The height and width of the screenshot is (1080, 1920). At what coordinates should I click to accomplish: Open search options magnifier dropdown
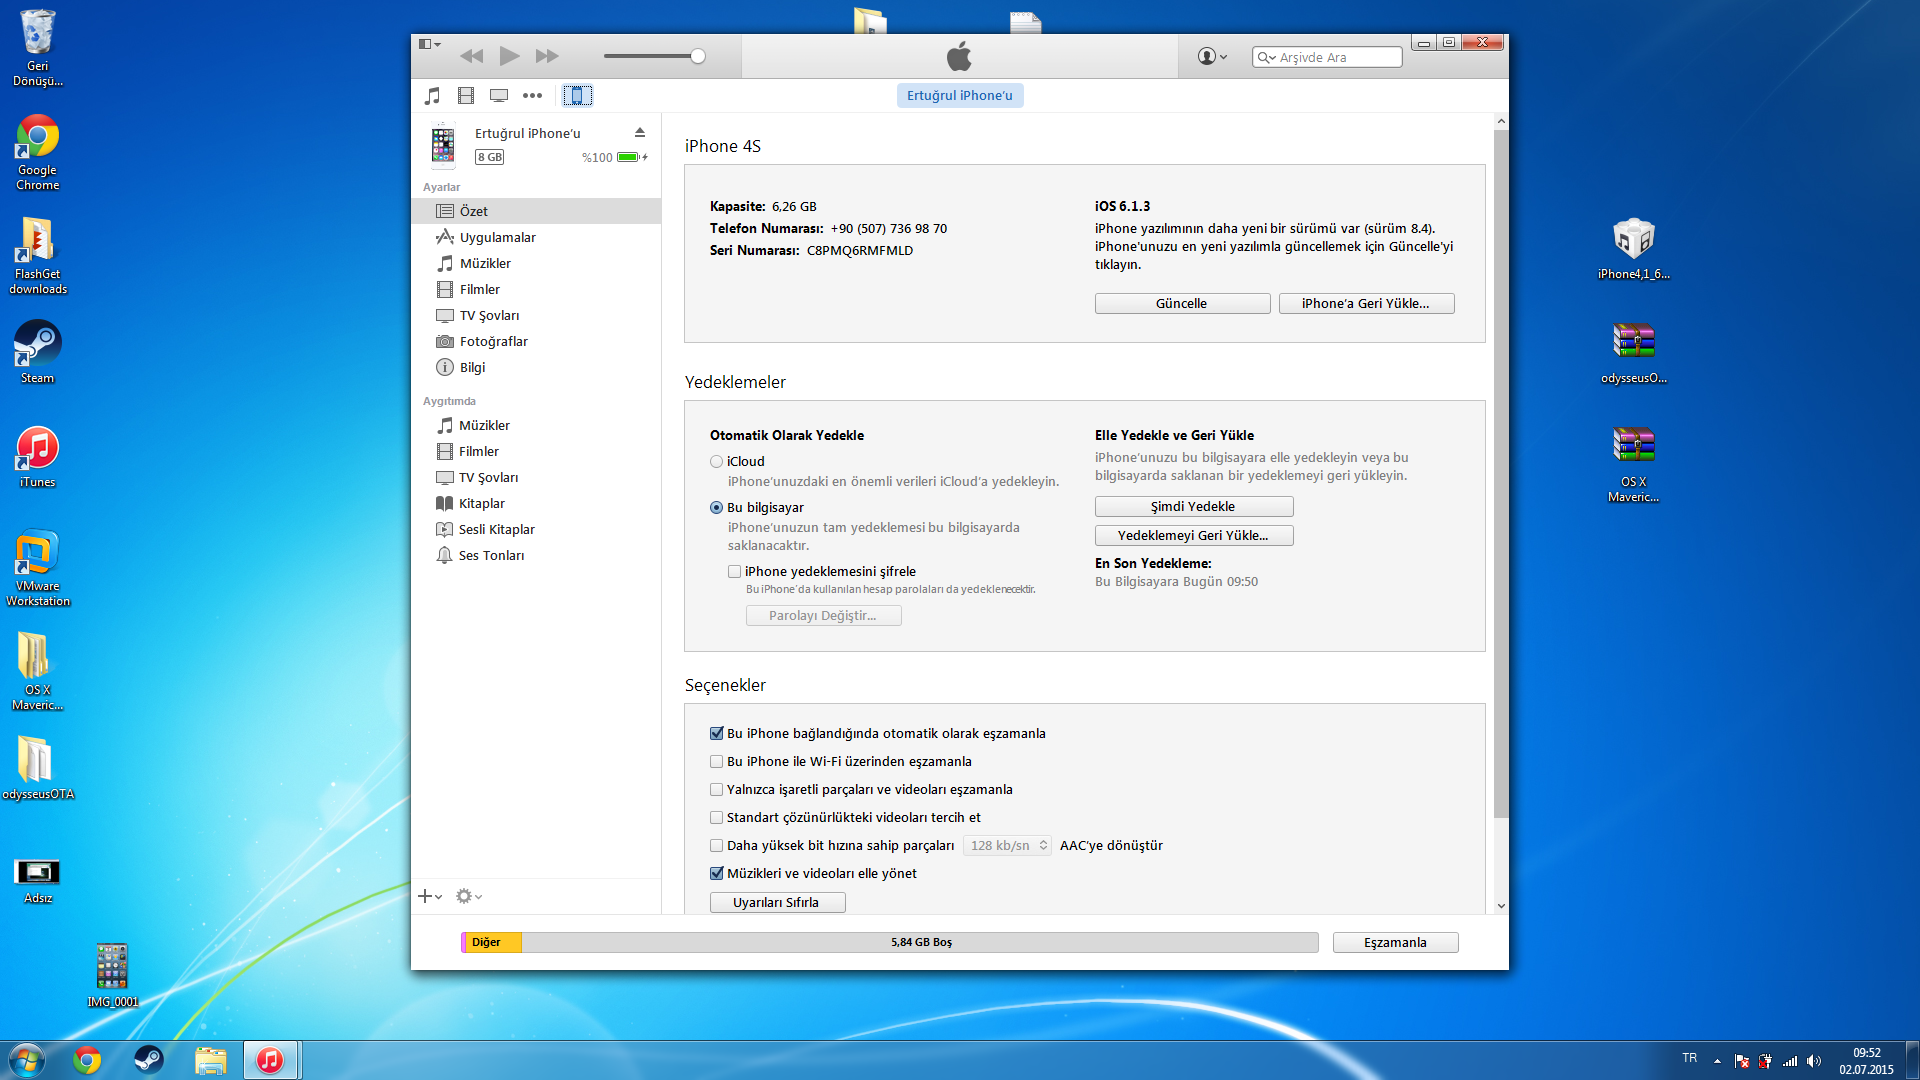pos(1266,58)
